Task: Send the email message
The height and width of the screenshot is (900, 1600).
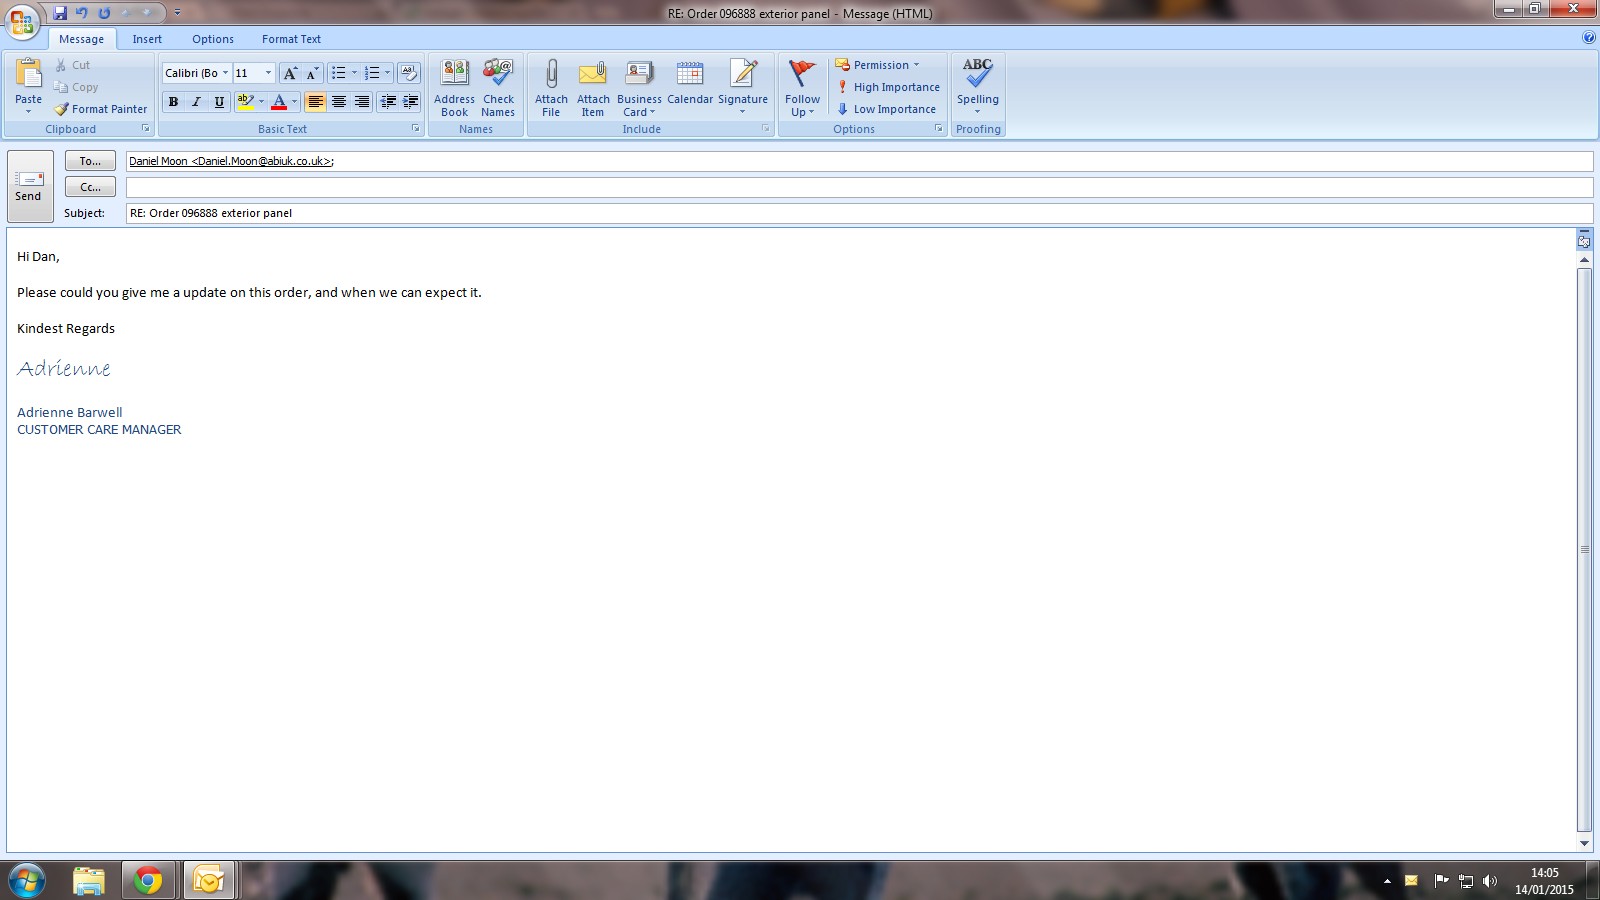Action: [29, 185]
